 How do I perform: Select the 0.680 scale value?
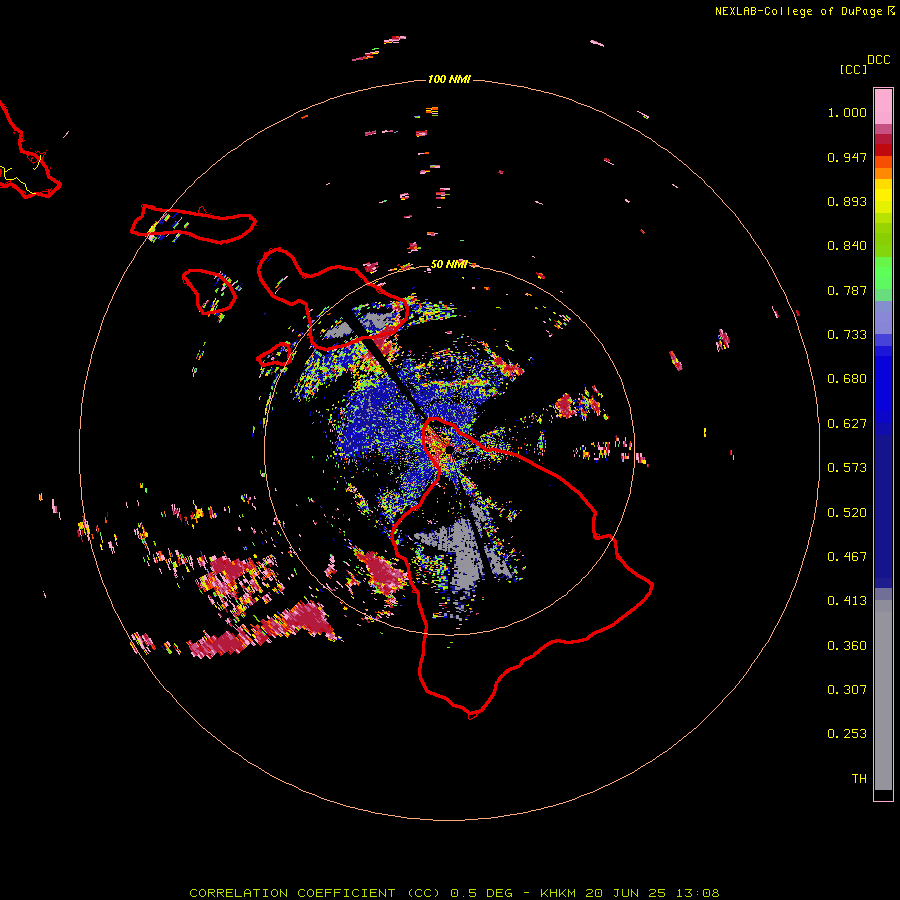[x=847, y=379]
